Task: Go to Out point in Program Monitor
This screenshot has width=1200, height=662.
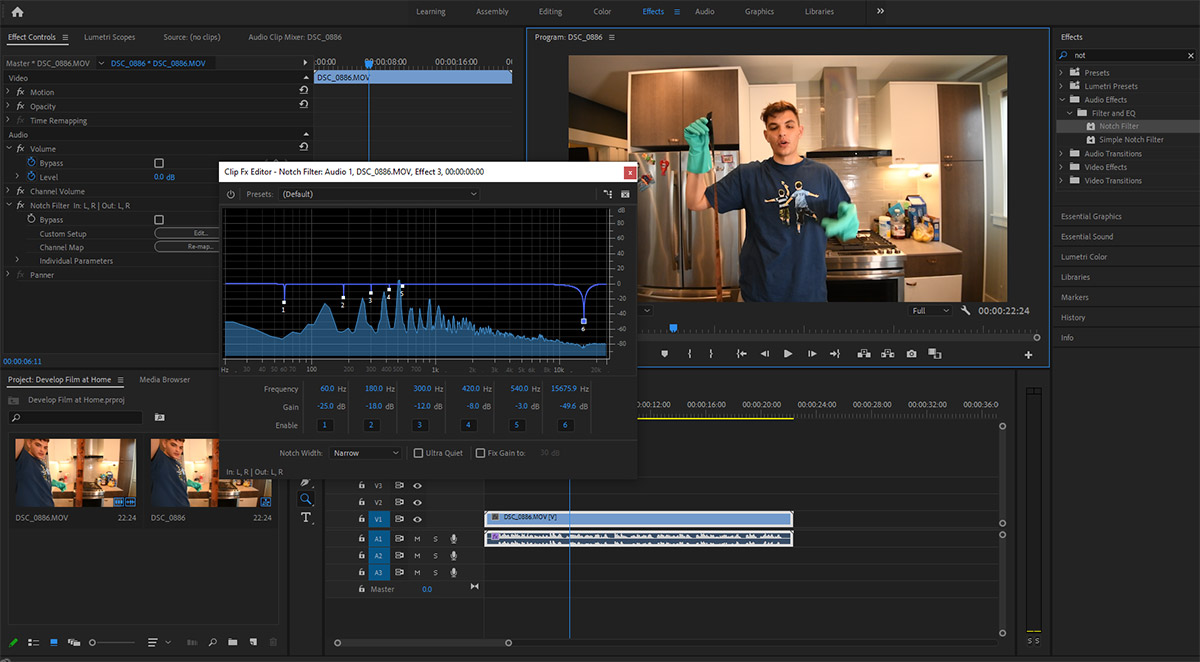Action: (835, 353)
